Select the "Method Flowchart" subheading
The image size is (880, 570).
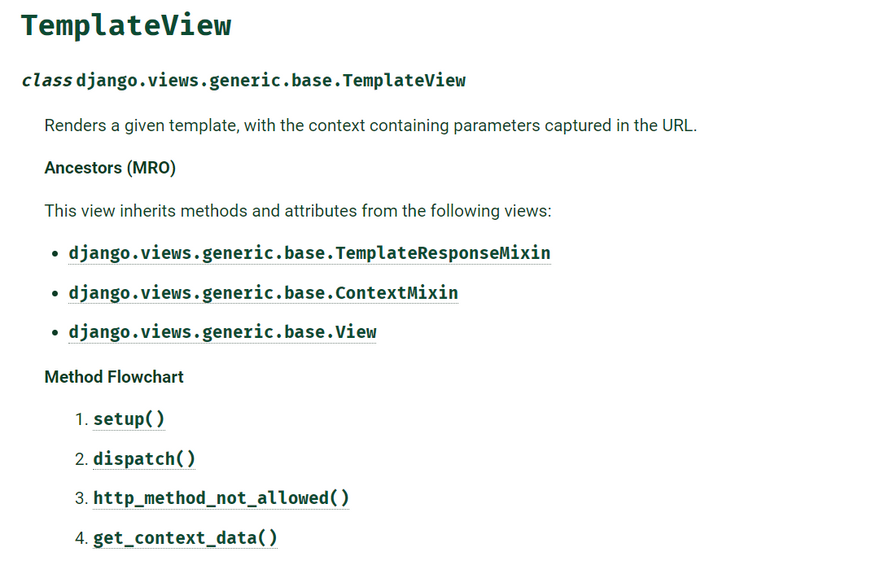pyautogui.click(x=114, y=377)
